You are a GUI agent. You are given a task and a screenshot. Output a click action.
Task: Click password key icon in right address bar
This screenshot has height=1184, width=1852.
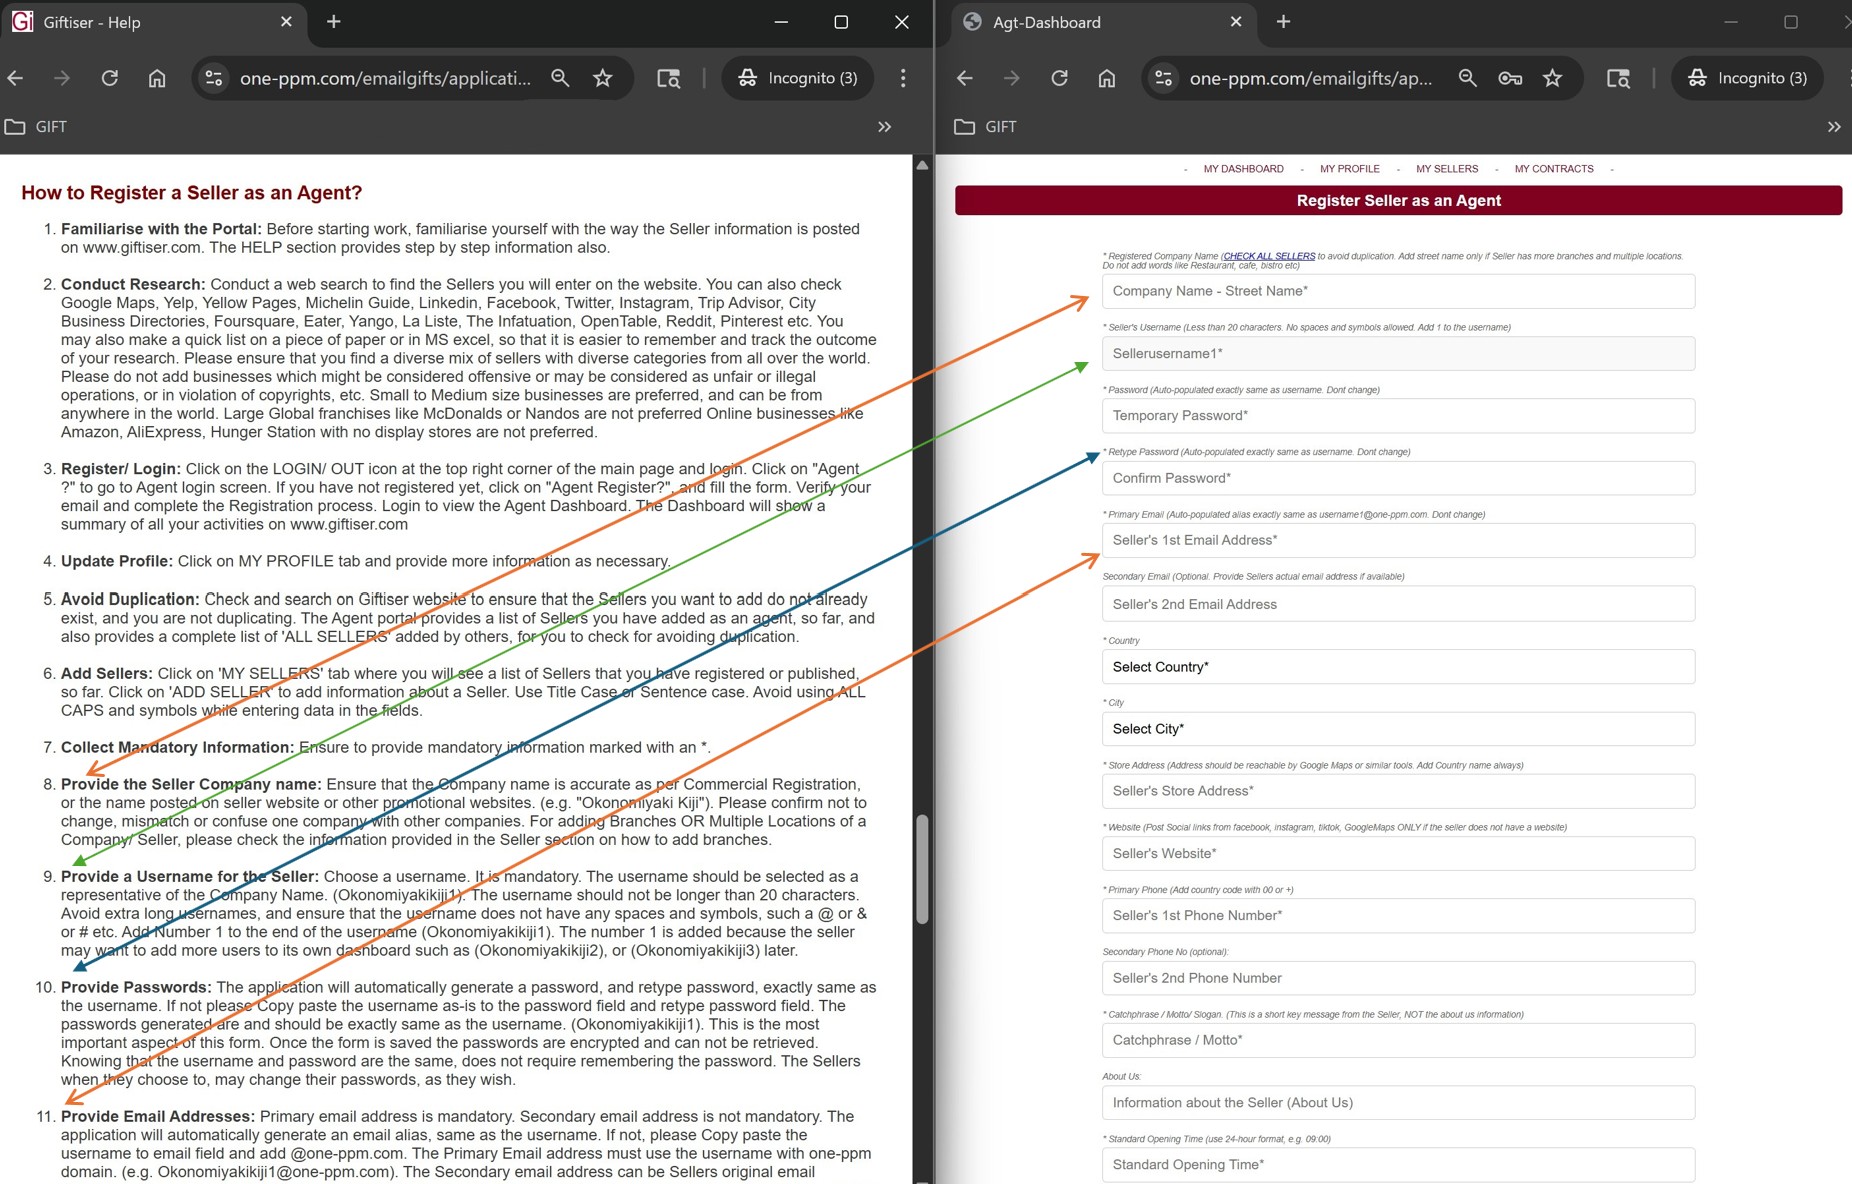1510,78
